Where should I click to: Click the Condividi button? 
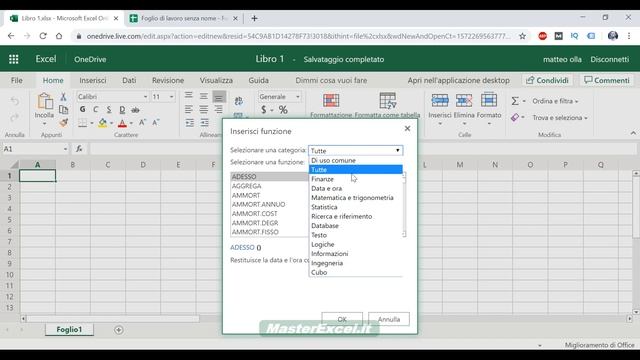point(547,80)
